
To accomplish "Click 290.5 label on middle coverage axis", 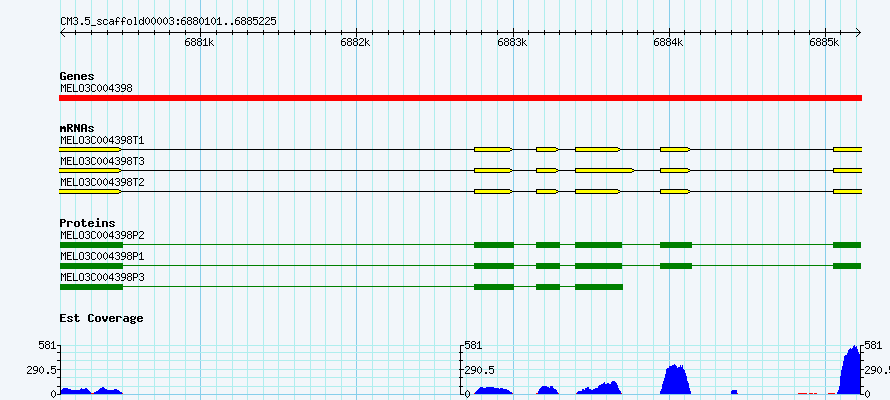I will (x=480, y=370).
